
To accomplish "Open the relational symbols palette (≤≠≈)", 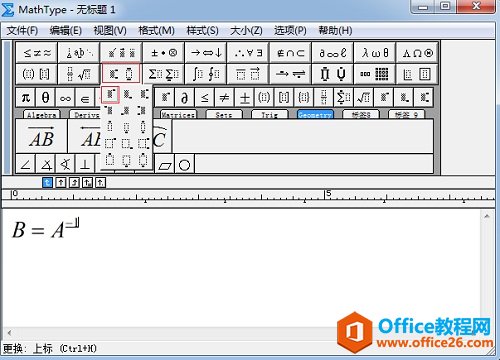I will tap(37, 53).
